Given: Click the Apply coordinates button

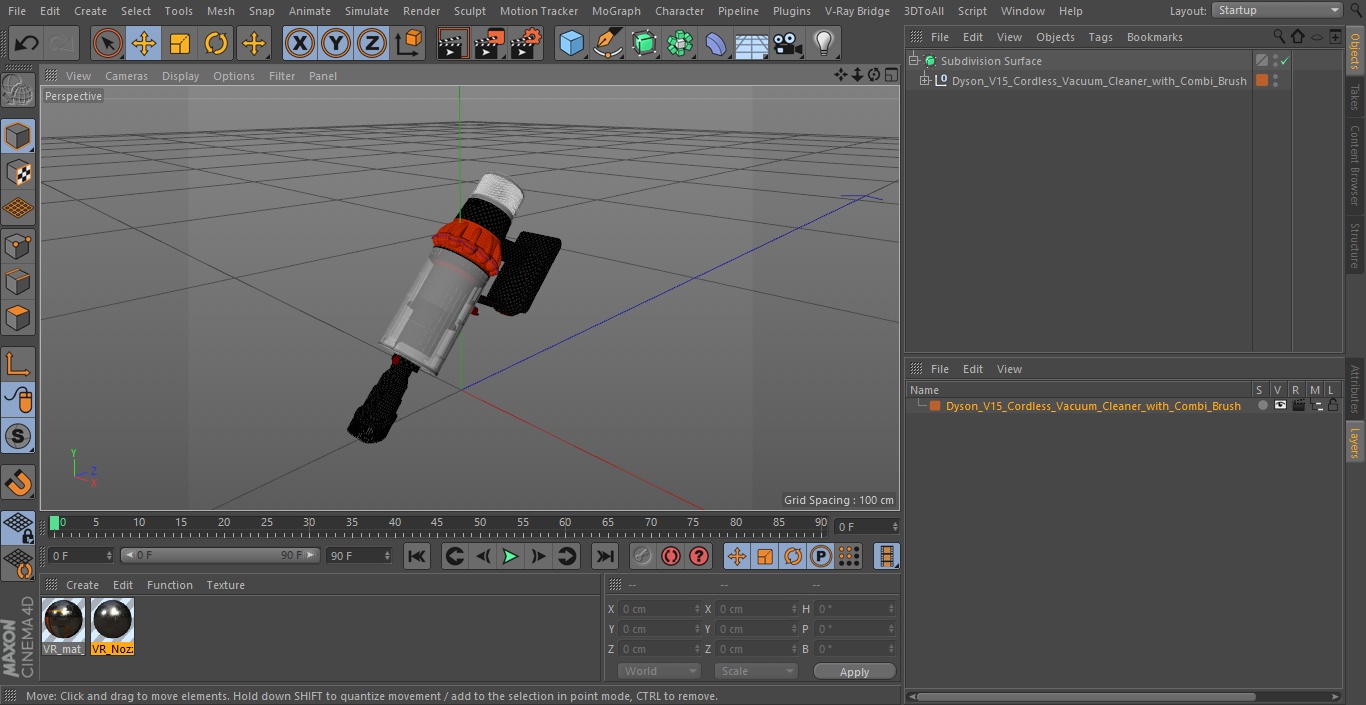Looking at the screenshot, I should point(854,672).
